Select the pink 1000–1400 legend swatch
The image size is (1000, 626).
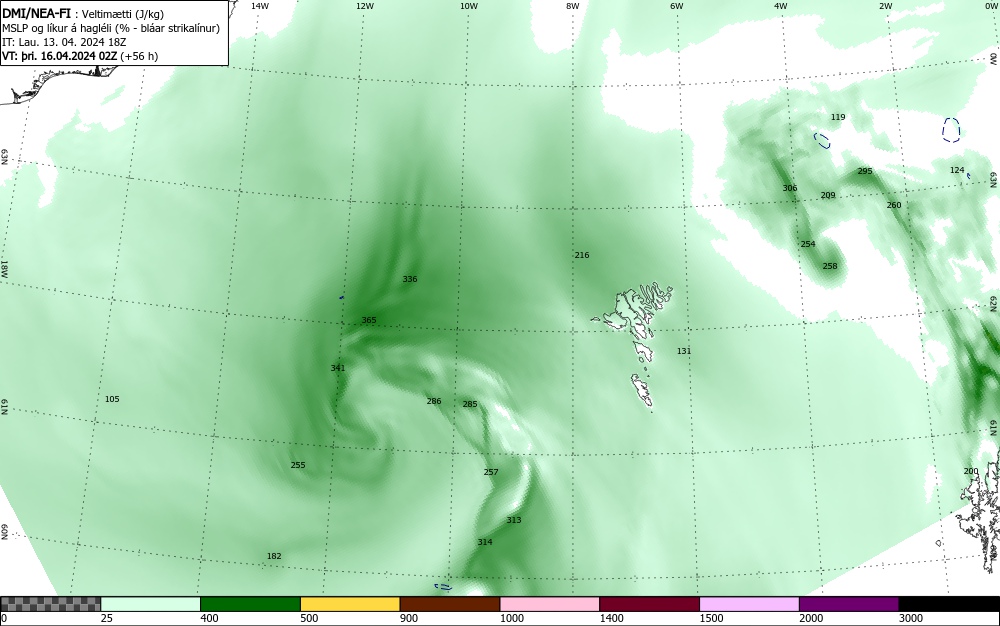pos(550,604)
